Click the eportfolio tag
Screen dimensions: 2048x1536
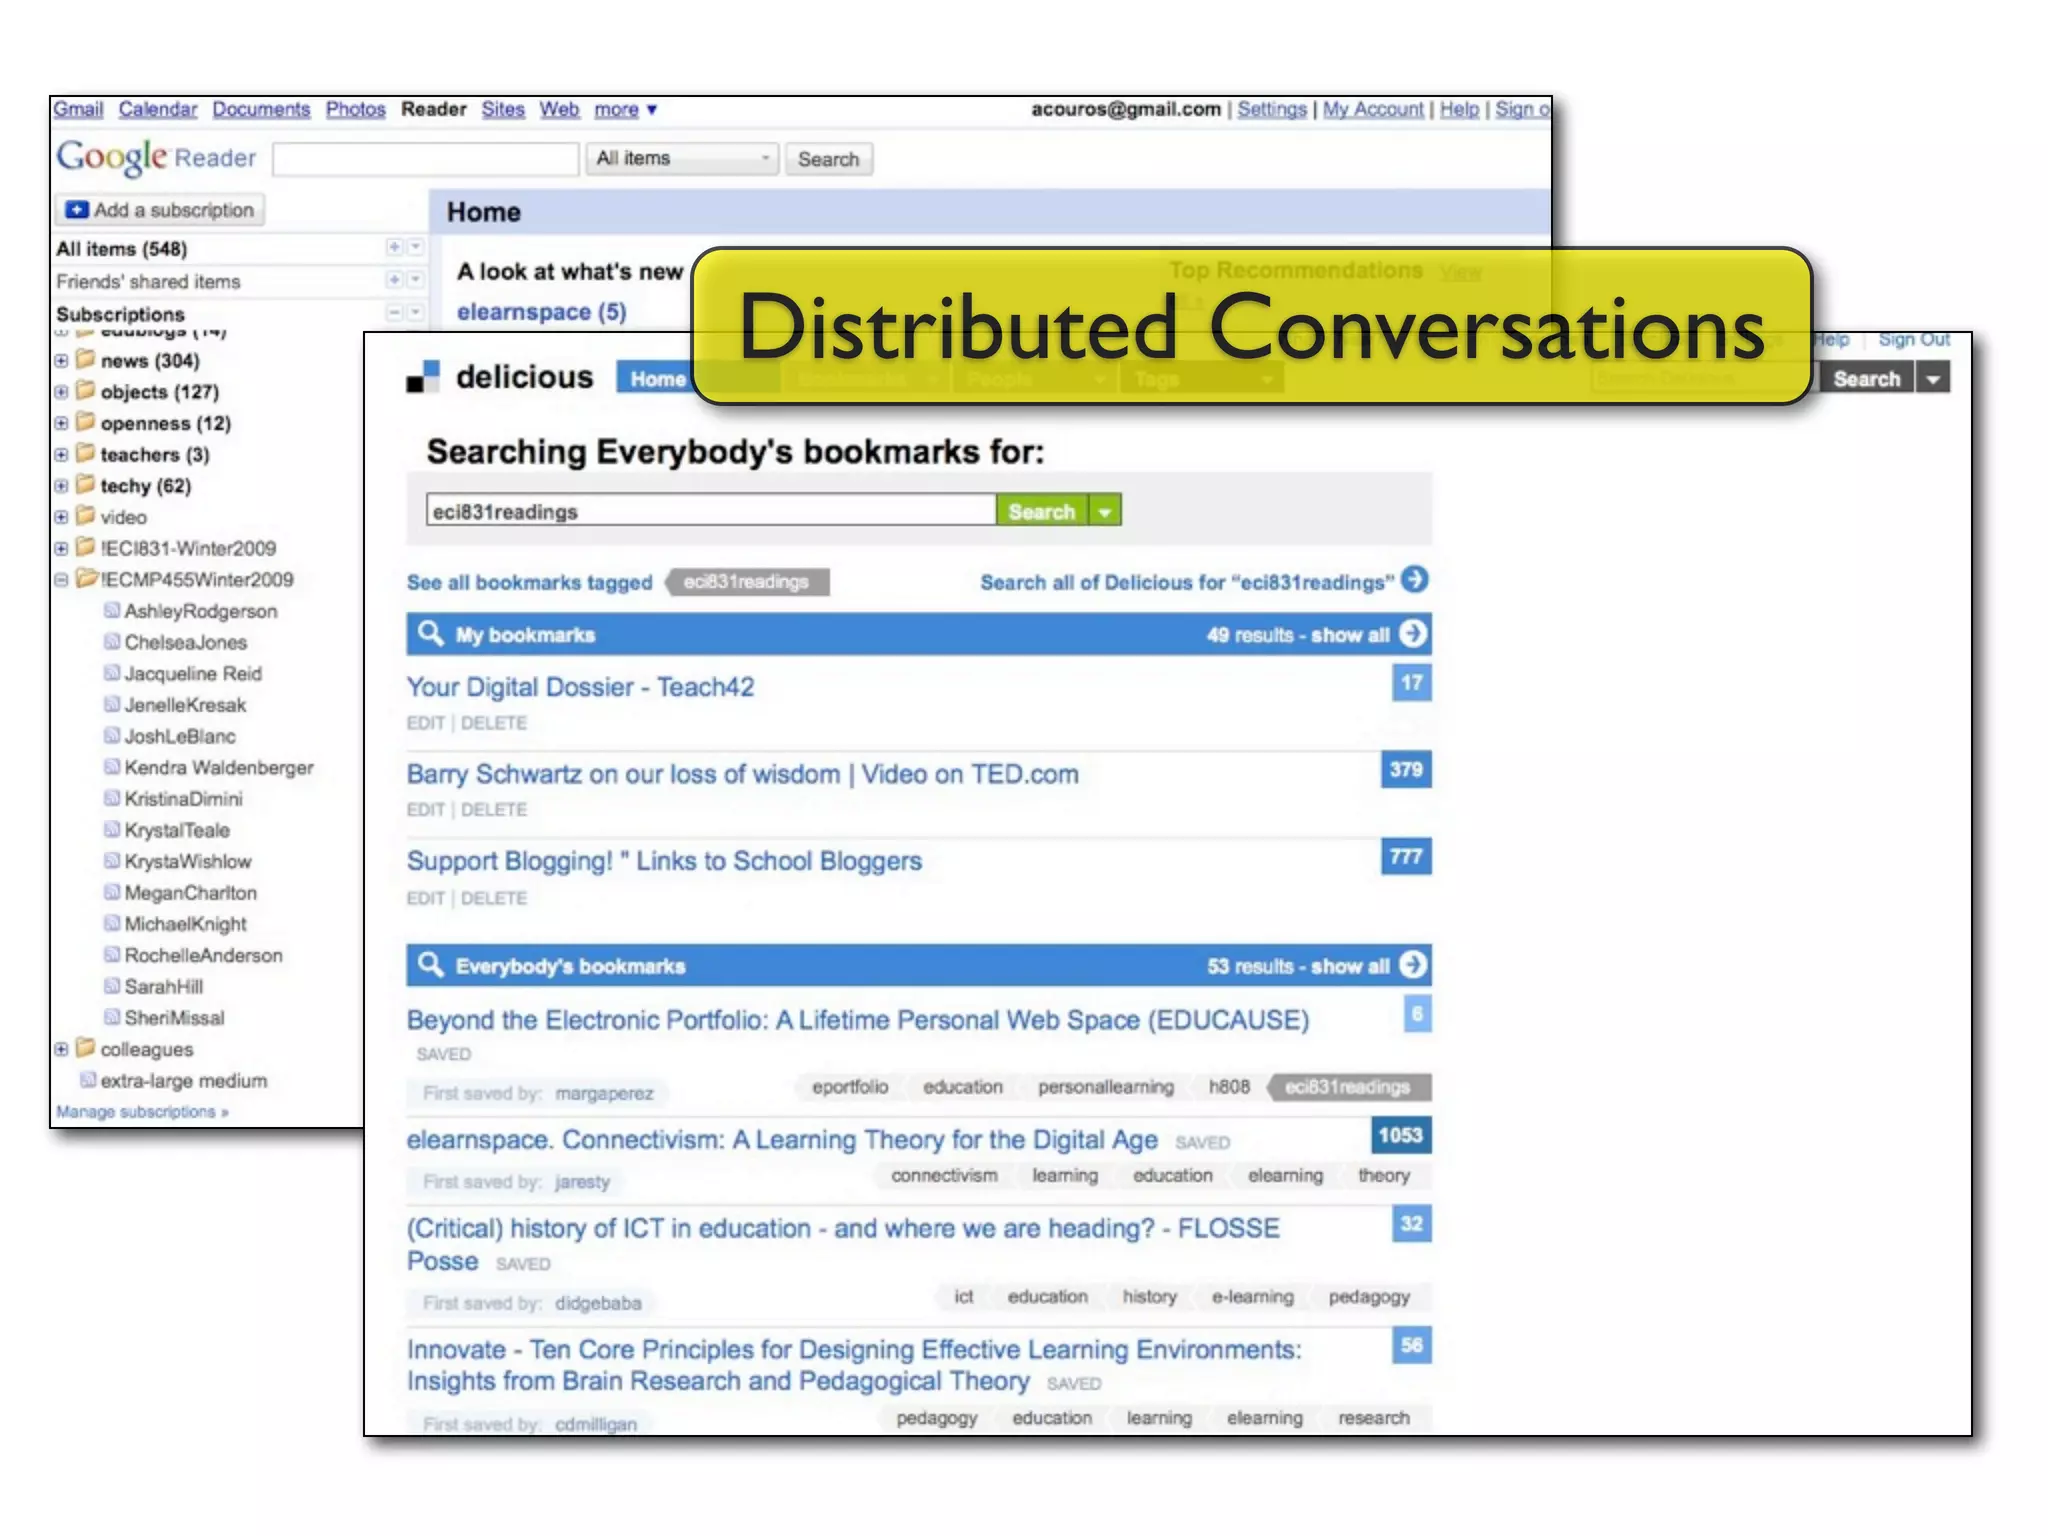[x=850, y=1087]
